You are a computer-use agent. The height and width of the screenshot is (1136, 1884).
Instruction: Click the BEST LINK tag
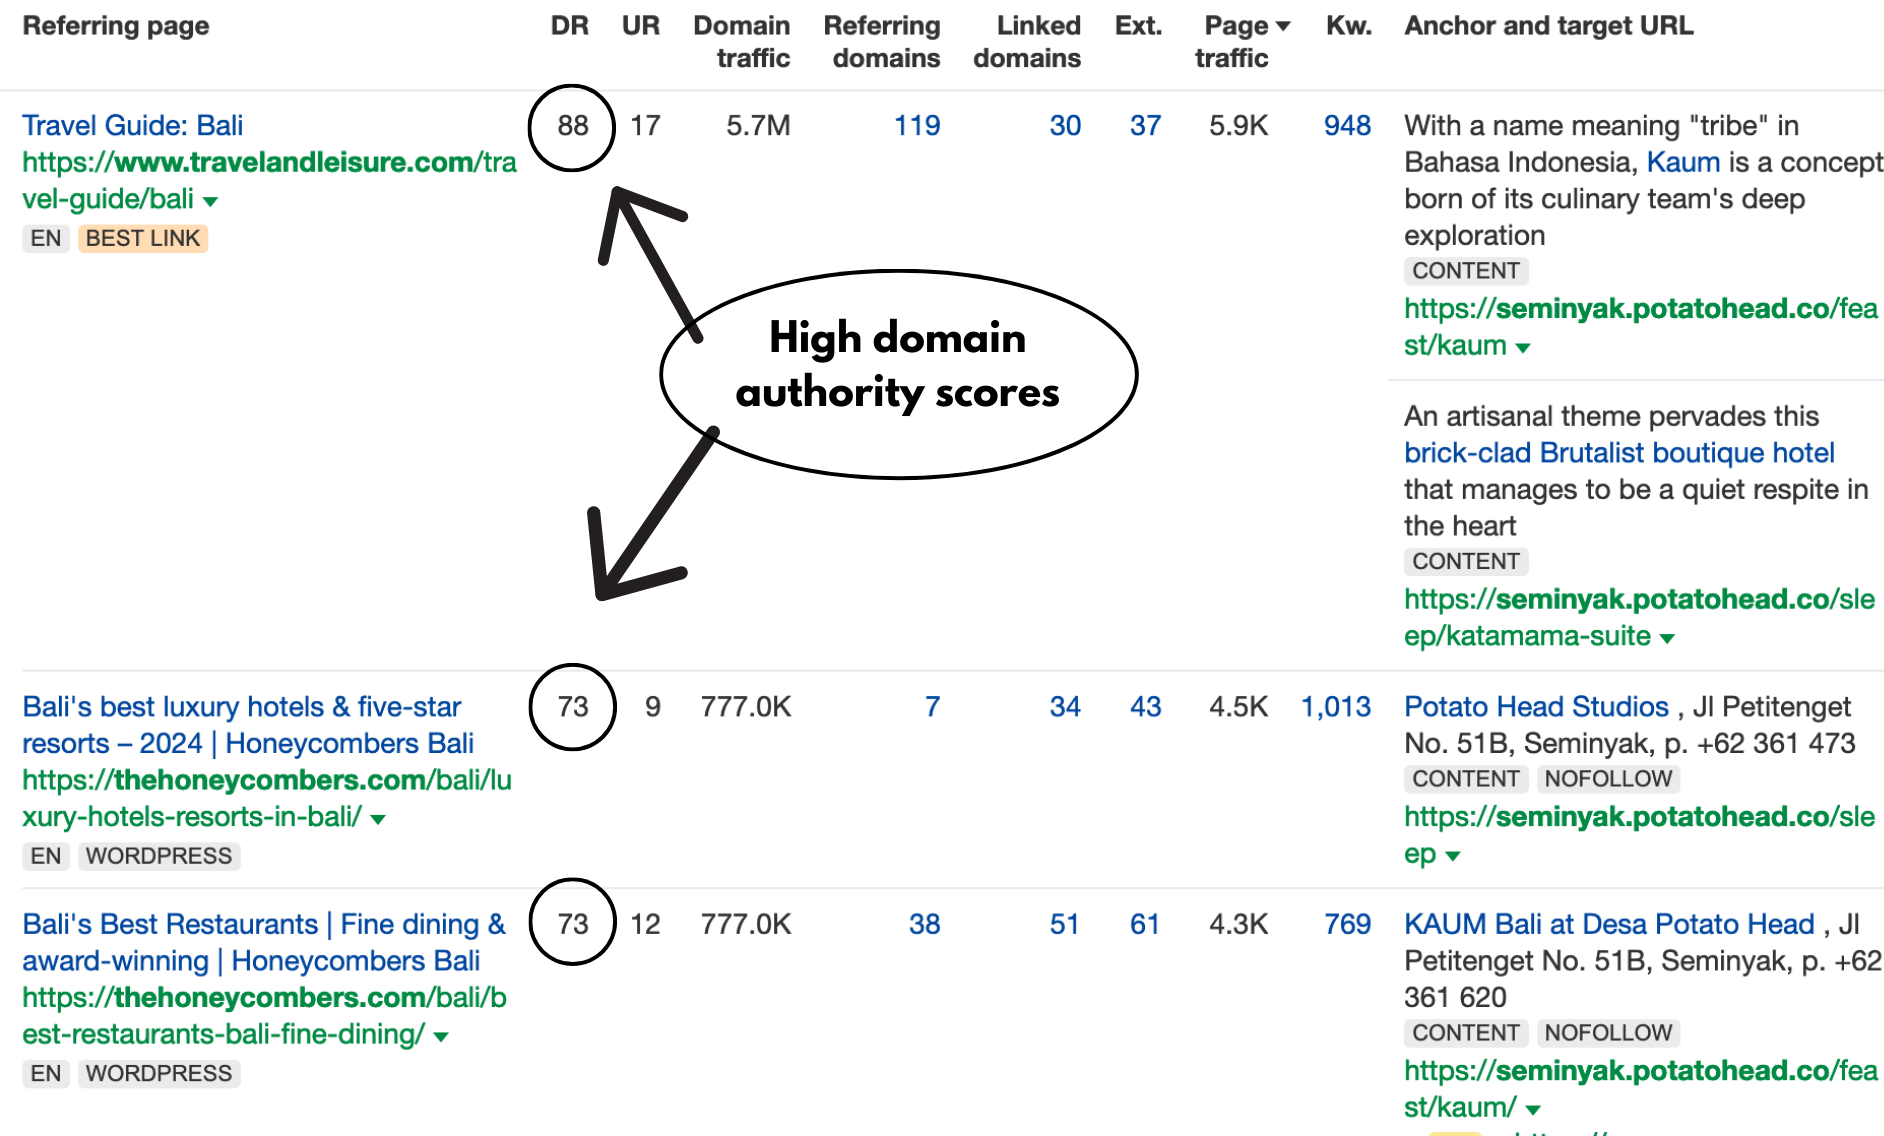tap(143, 238)
